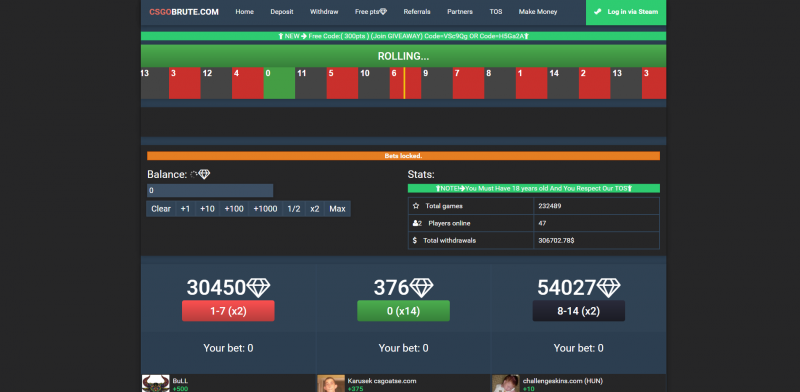This screenshot has width=800, height=392.
Task: Add +100 to the bet
Action: coord(234,209)
